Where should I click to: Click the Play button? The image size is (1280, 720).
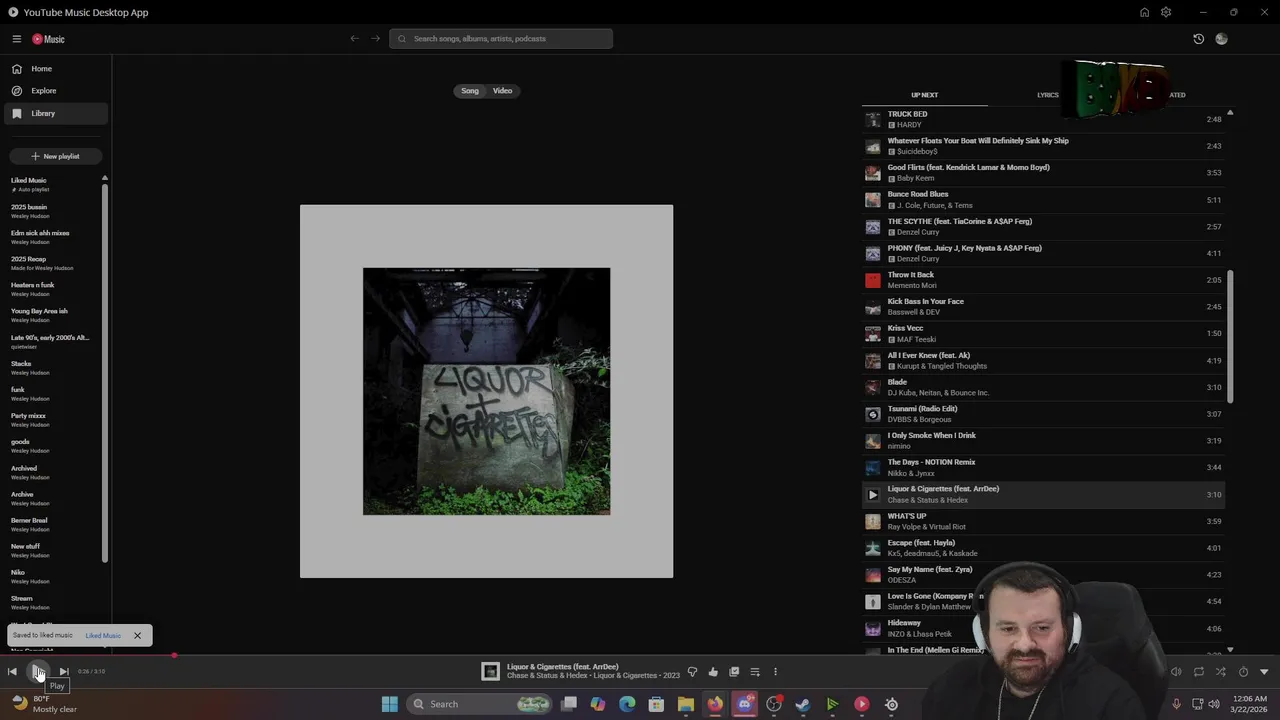tap(37, 672)
